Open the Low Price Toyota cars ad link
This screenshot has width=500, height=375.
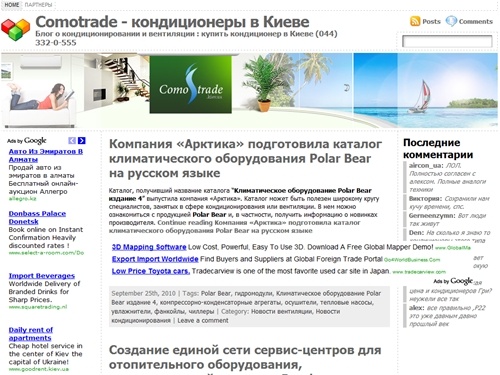pos(151,271)
